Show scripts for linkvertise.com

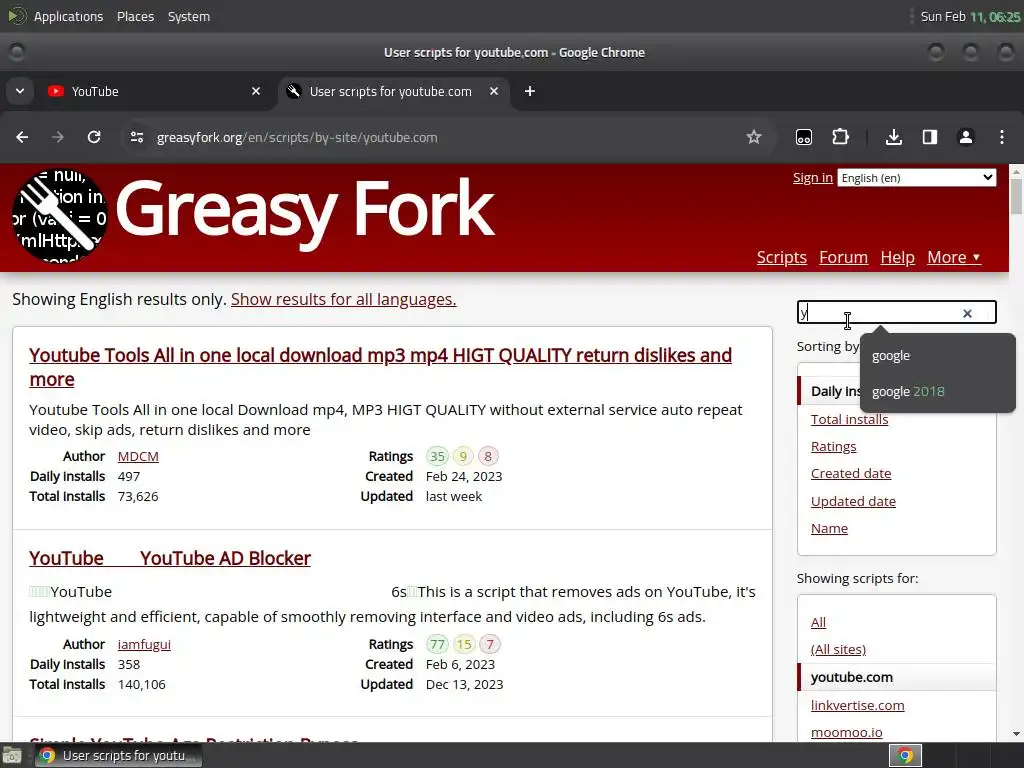point(857,705)
